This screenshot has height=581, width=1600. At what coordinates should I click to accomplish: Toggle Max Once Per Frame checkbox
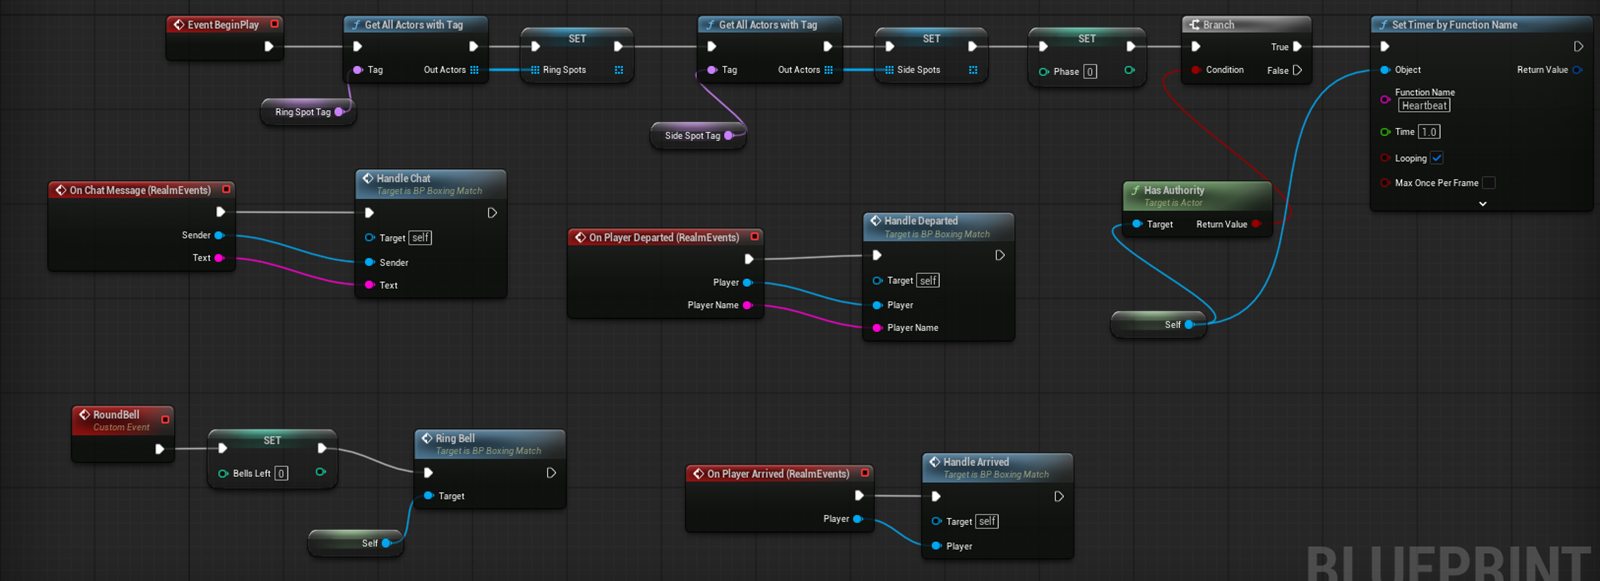[1488, 183]
